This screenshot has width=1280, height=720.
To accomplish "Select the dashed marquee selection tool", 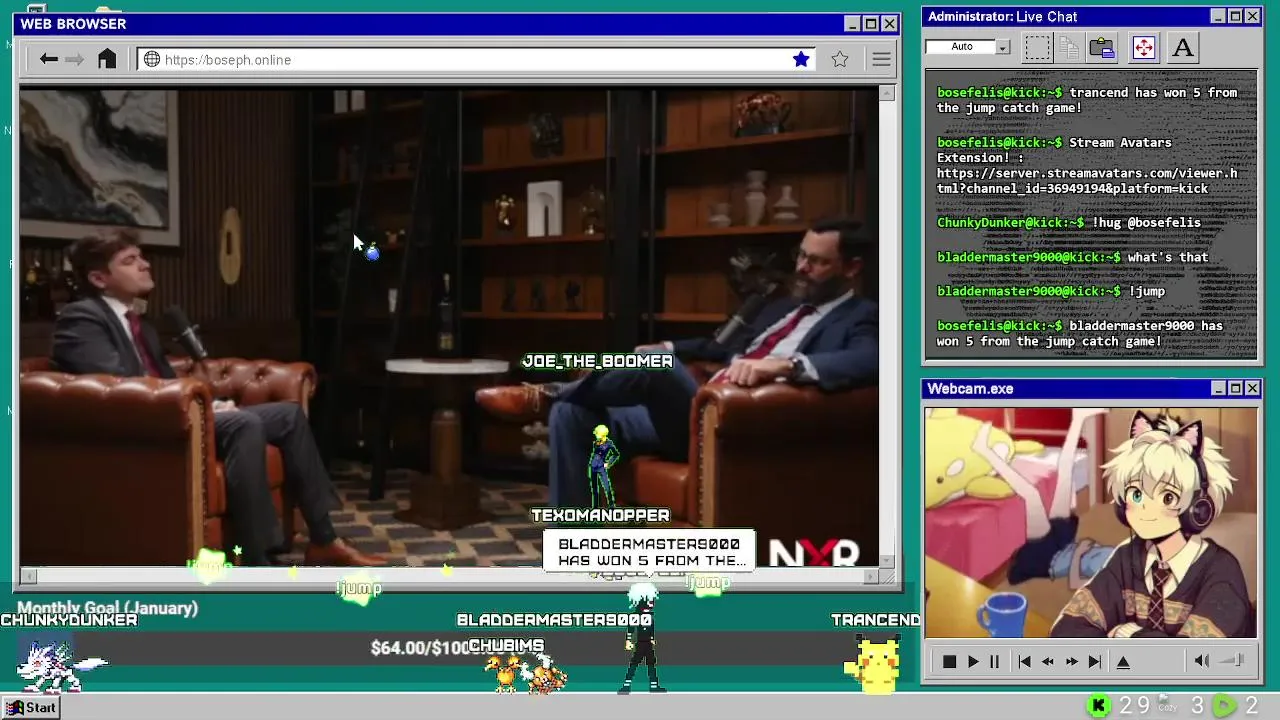I will [x=1038, y=47].
